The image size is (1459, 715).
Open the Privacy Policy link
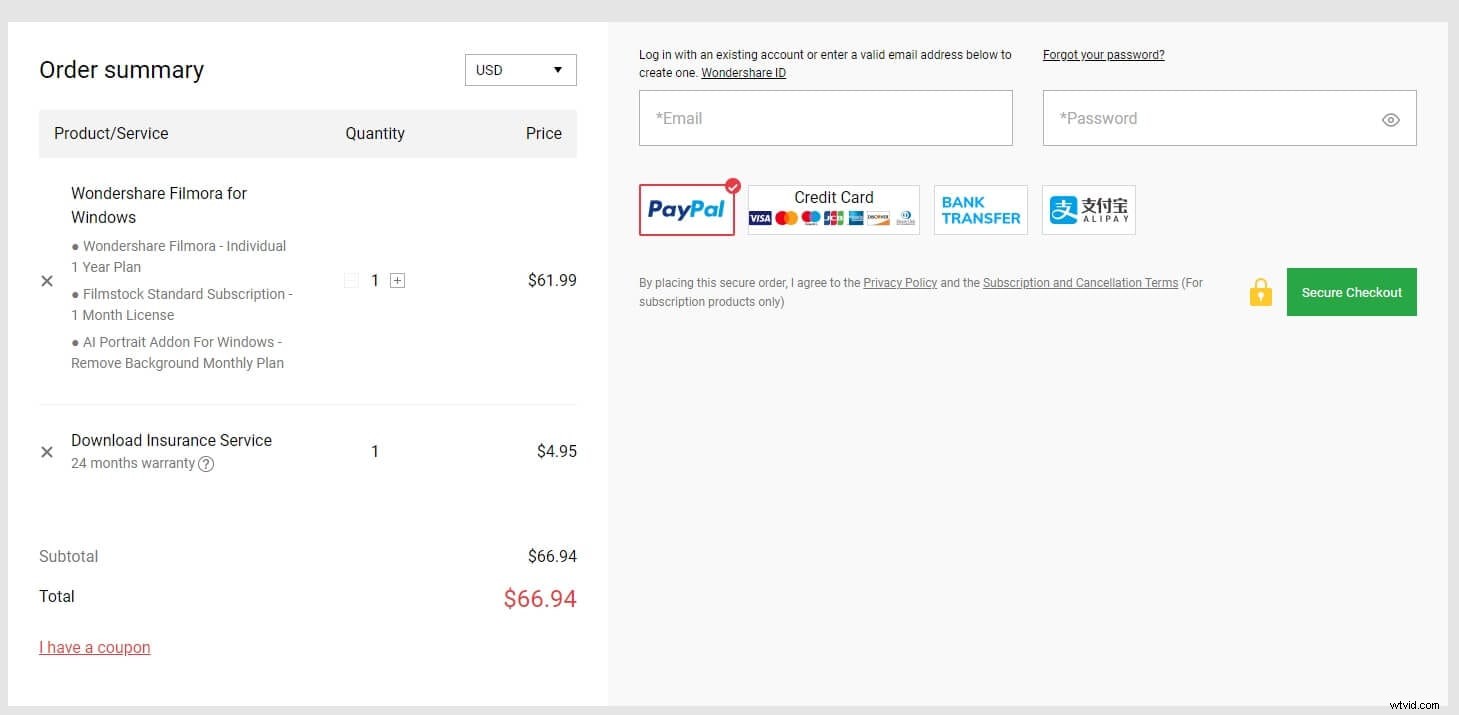click(900, 283)
